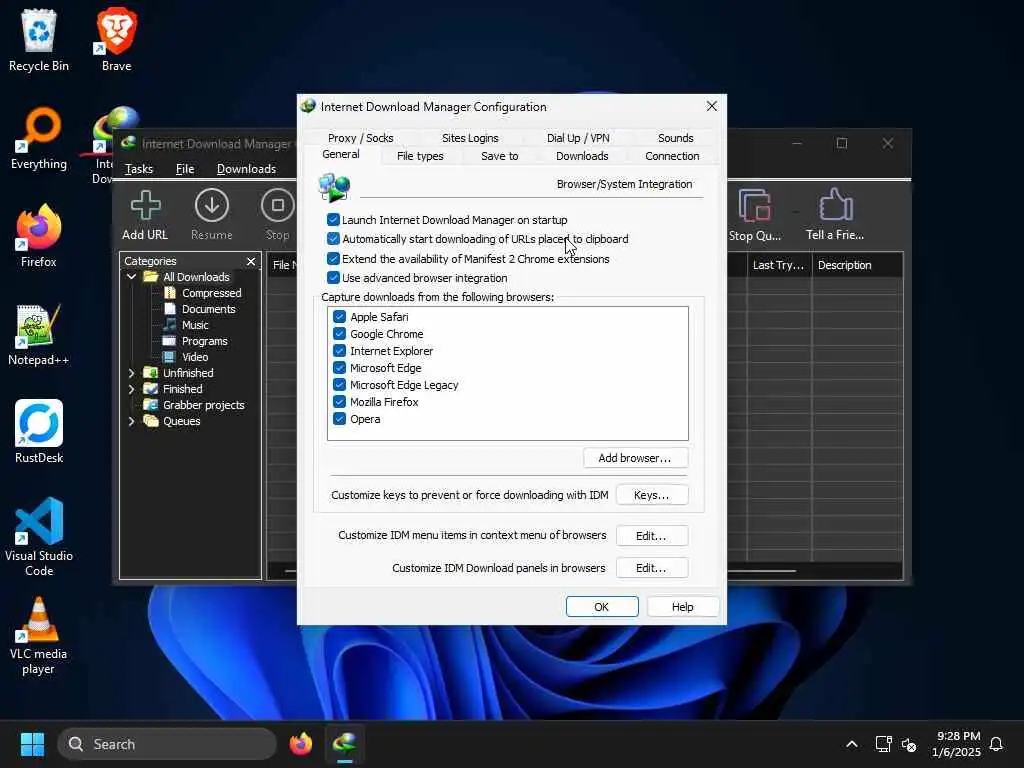Select the Programs category
The height and width of the screenshot is (768, 1024).
pos(204,341)
